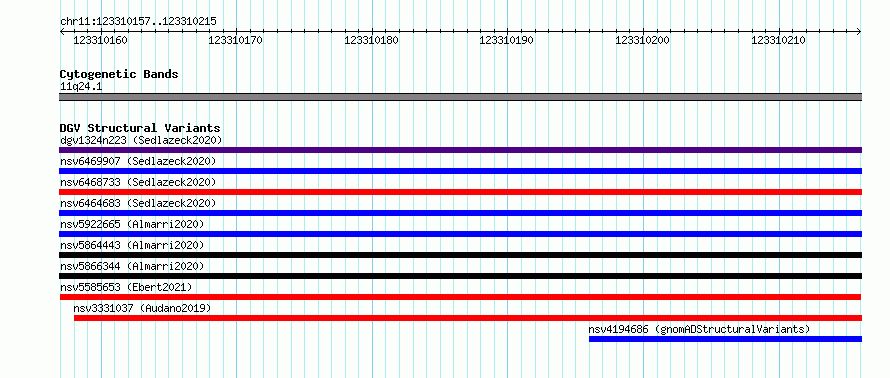The image size is (890, 378).
Task: Select the nsv3331037 (Audano2019) label
Action: coord(142,308)
